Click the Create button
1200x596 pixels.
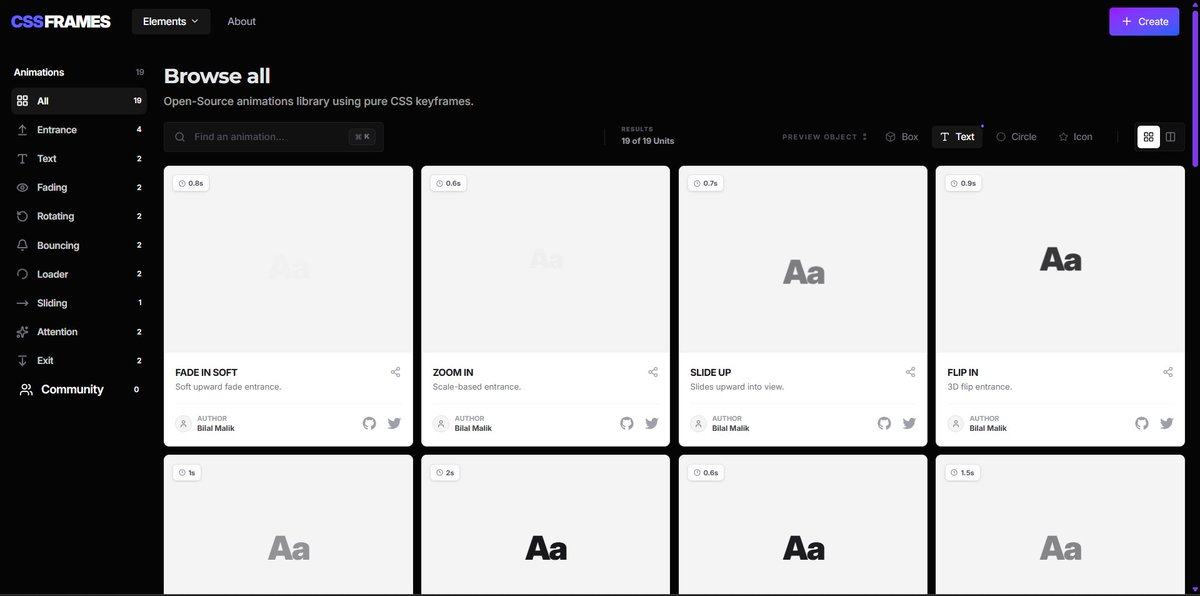1143,20
